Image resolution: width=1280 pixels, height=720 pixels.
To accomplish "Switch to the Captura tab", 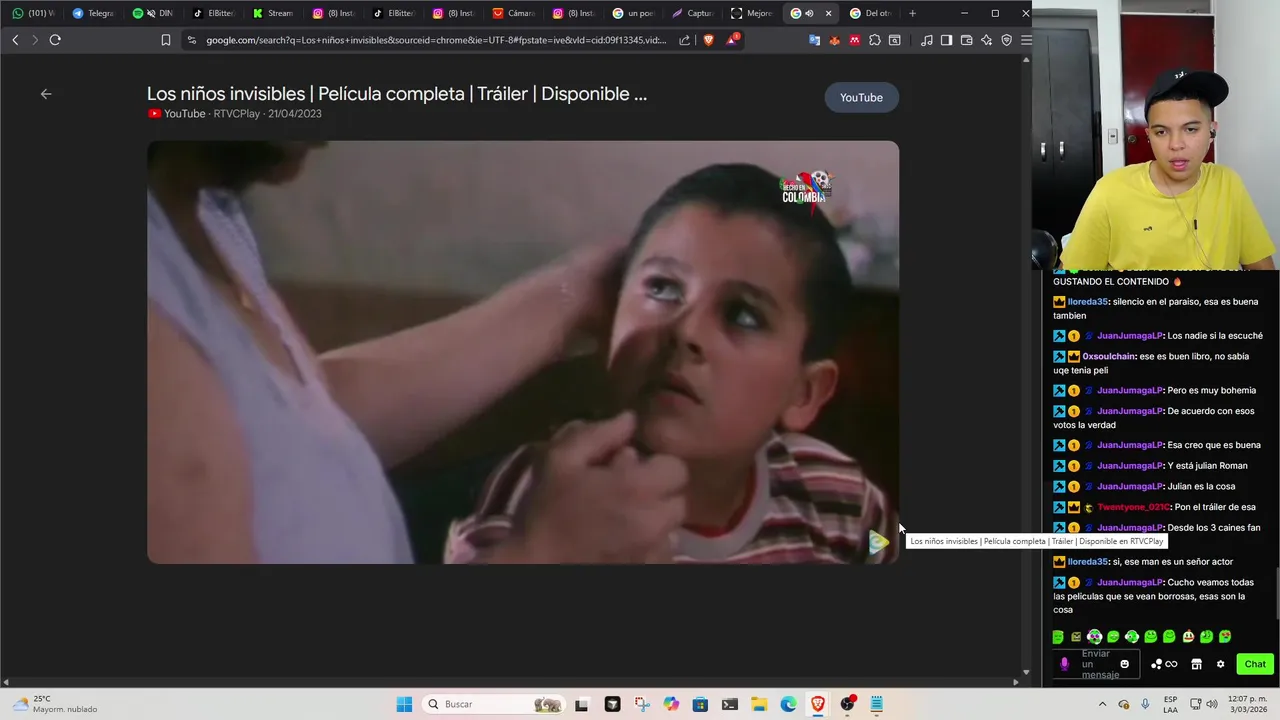I will [693, 13].
